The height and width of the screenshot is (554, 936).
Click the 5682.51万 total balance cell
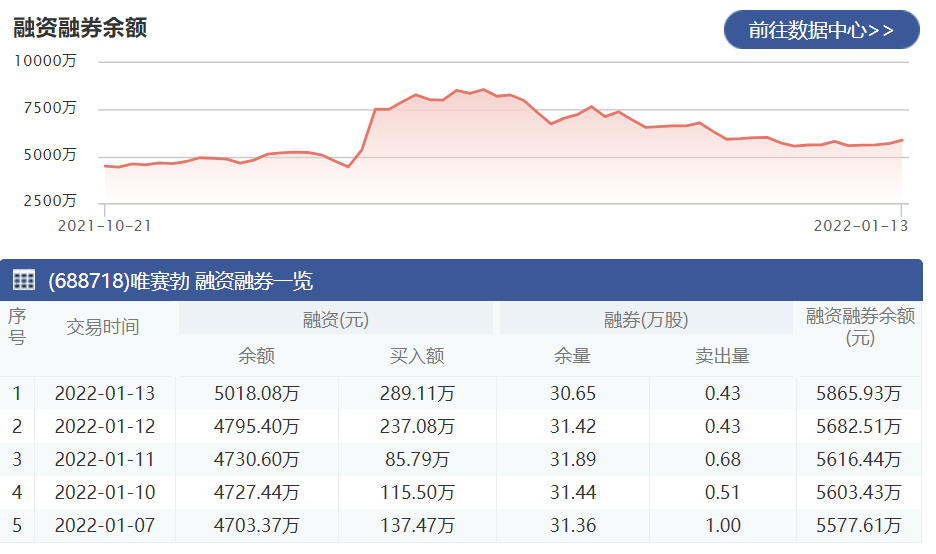[859, 426]
